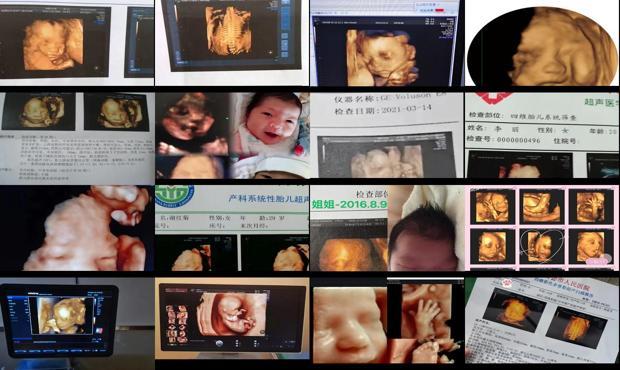Select the early embryo image on the monitor
This screenshot has width=620, height=370.
click(233, 314)
